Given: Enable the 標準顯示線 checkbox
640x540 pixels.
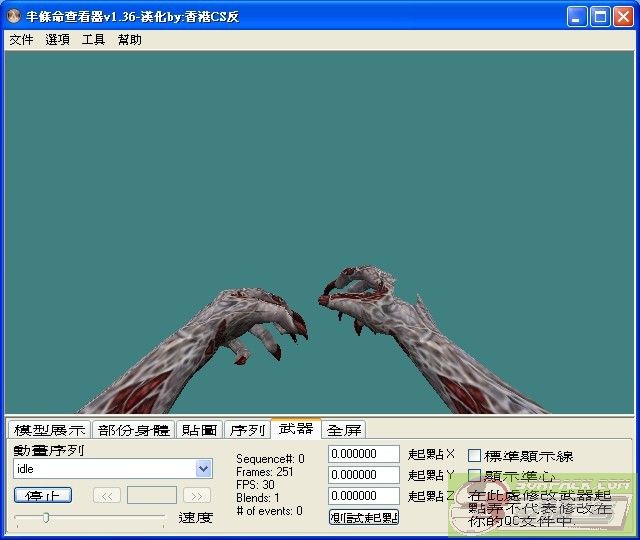Looking at the screenshot, I should tap(475, 456).
